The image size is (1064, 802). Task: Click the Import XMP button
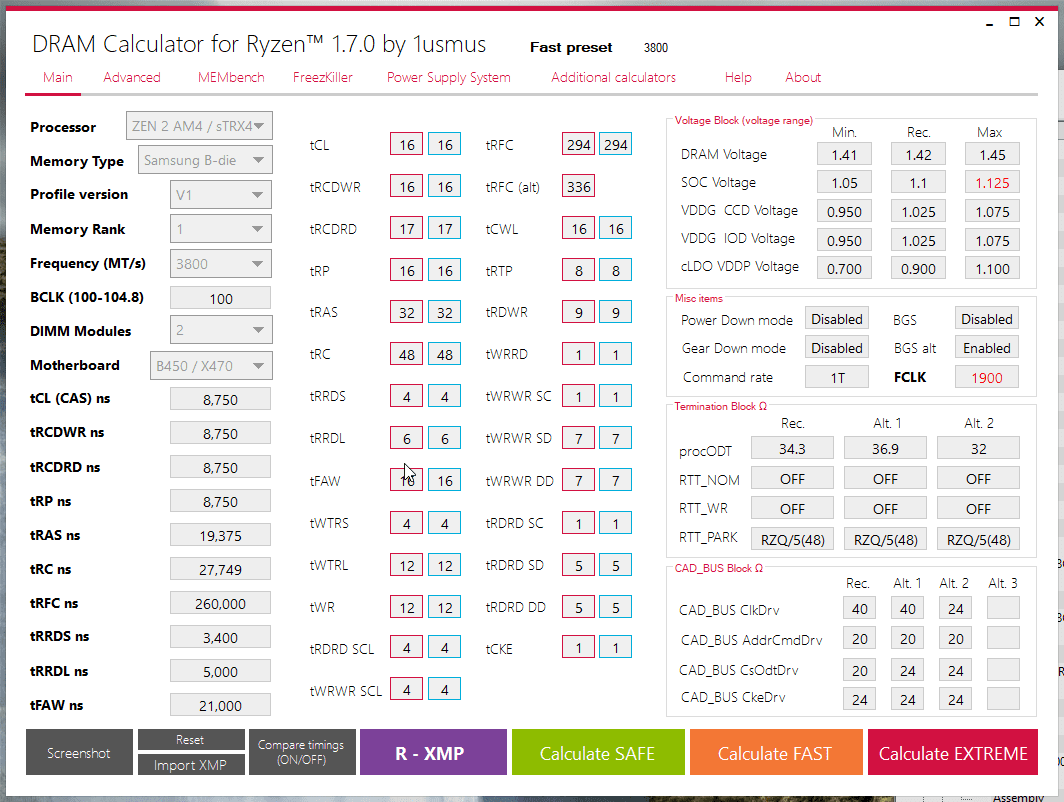coord(191,765)
